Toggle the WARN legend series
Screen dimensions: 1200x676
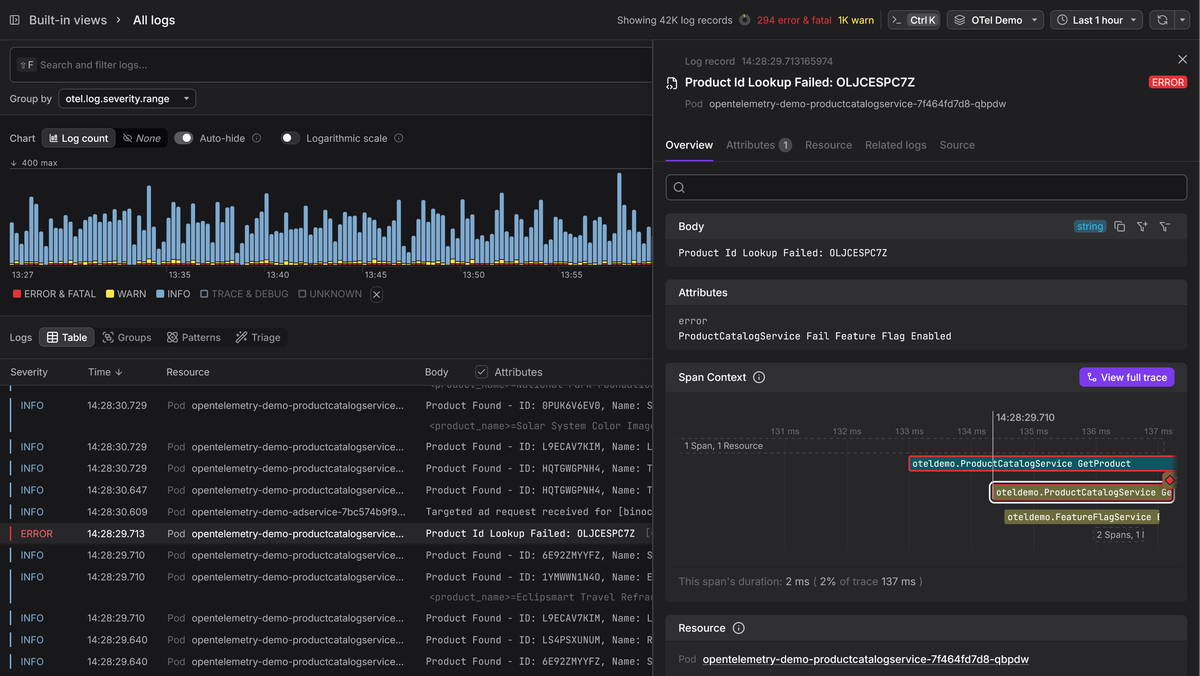pos(125,294)
